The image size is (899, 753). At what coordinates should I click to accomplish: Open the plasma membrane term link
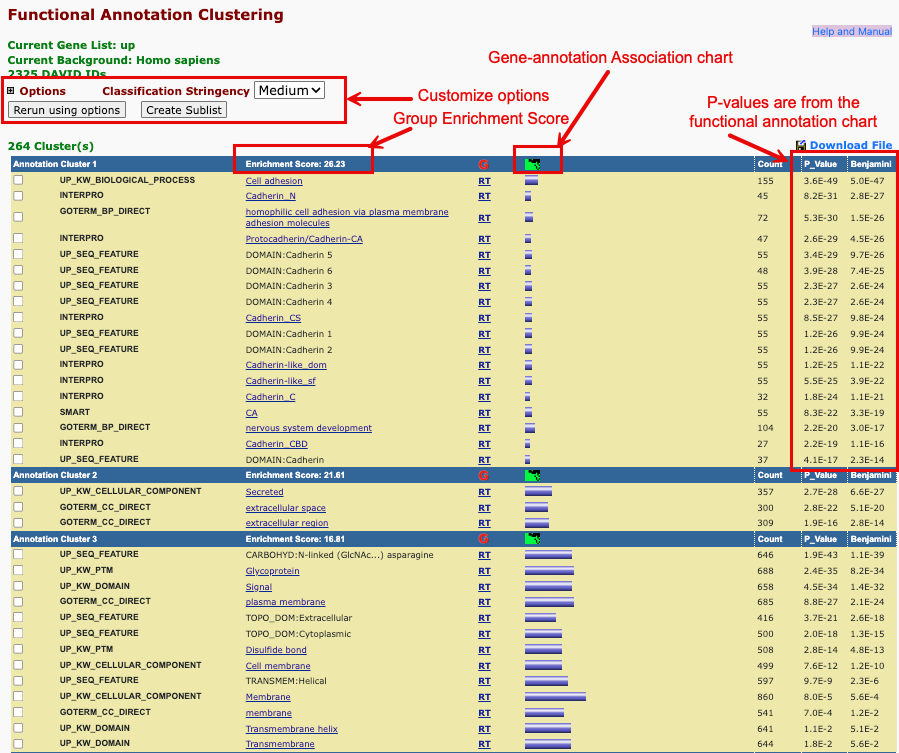[285, 602]
